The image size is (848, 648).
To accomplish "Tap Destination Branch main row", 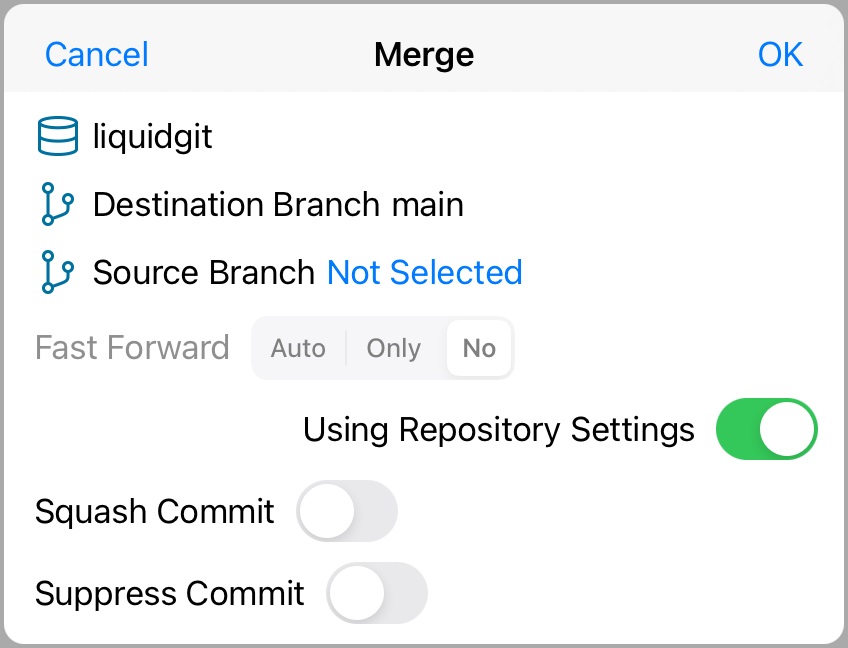I will [278, 204].
